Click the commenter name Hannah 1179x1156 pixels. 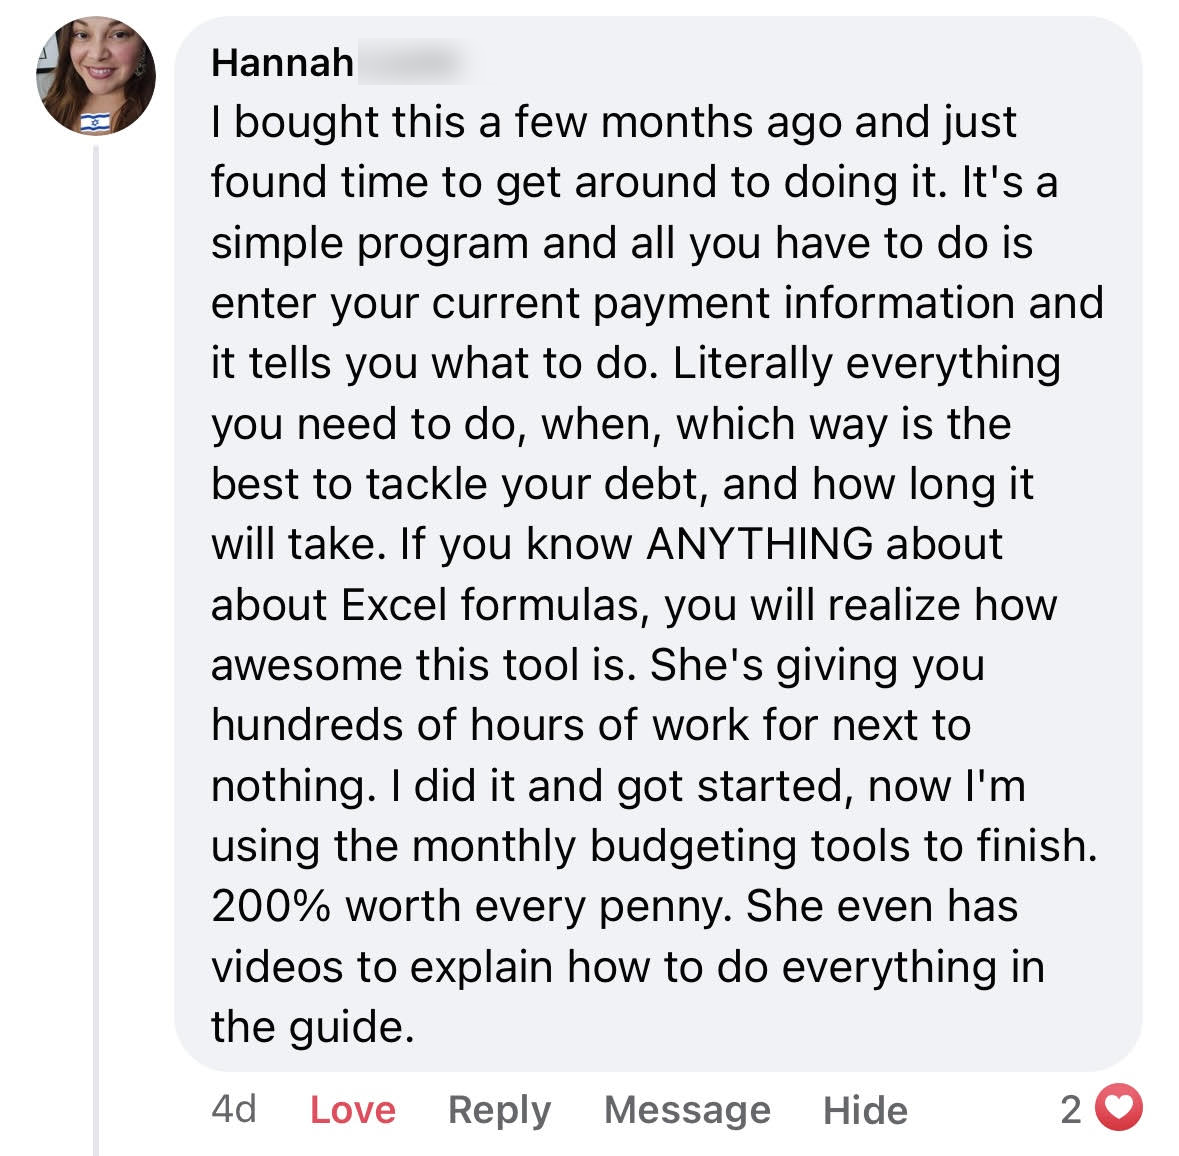click(x=282, y=62)
